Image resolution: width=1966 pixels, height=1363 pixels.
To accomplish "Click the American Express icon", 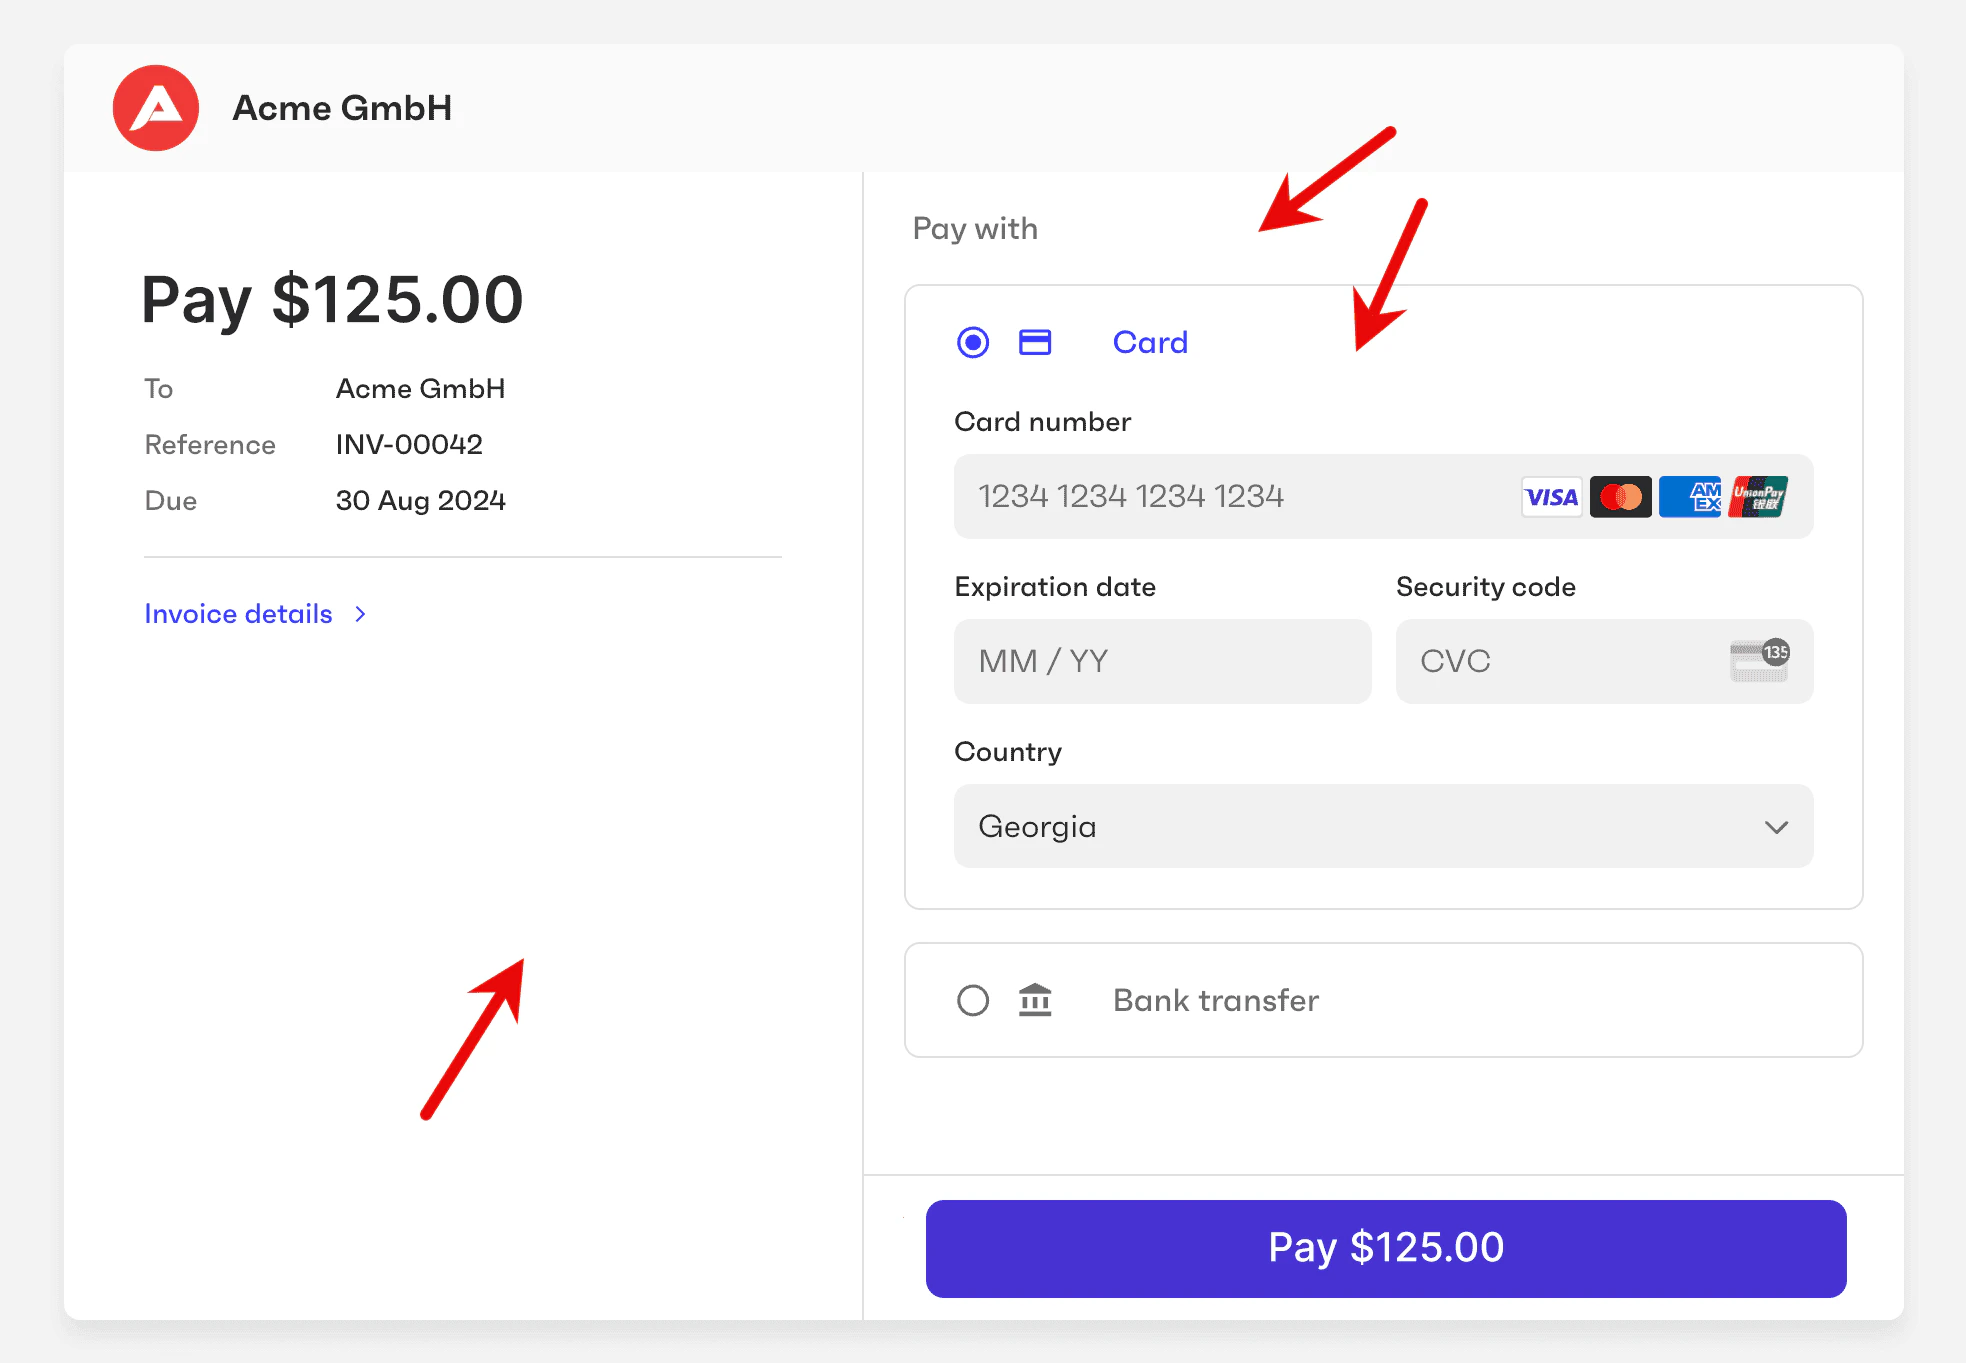I will coord(1690,496).
